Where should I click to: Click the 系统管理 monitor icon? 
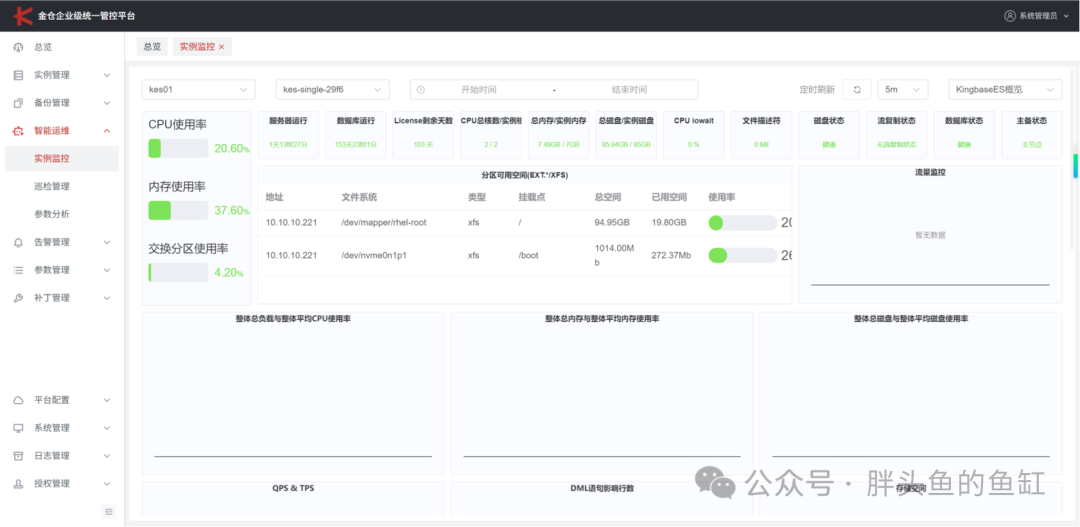click(x=19, y=428)
